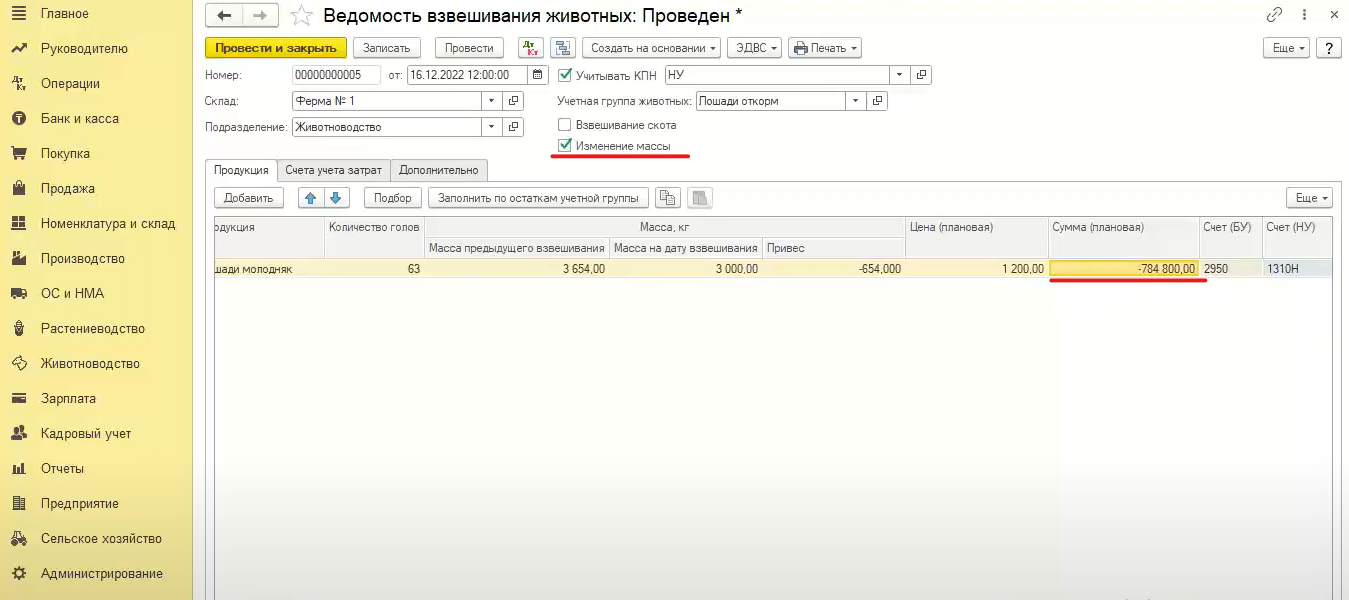Switch to Счета учета затрат tab
Viewport: 1349px width, 600px height.
click(x=333, y=171)
